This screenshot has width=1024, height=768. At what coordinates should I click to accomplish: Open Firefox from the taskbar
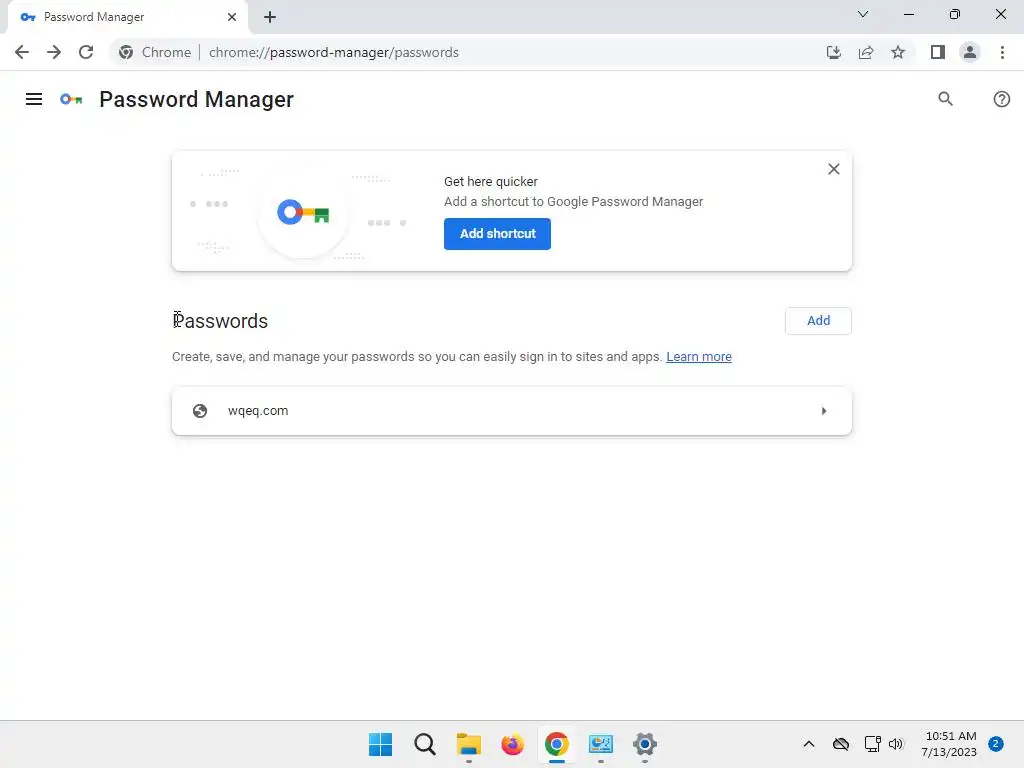click(x=513, y=744)
